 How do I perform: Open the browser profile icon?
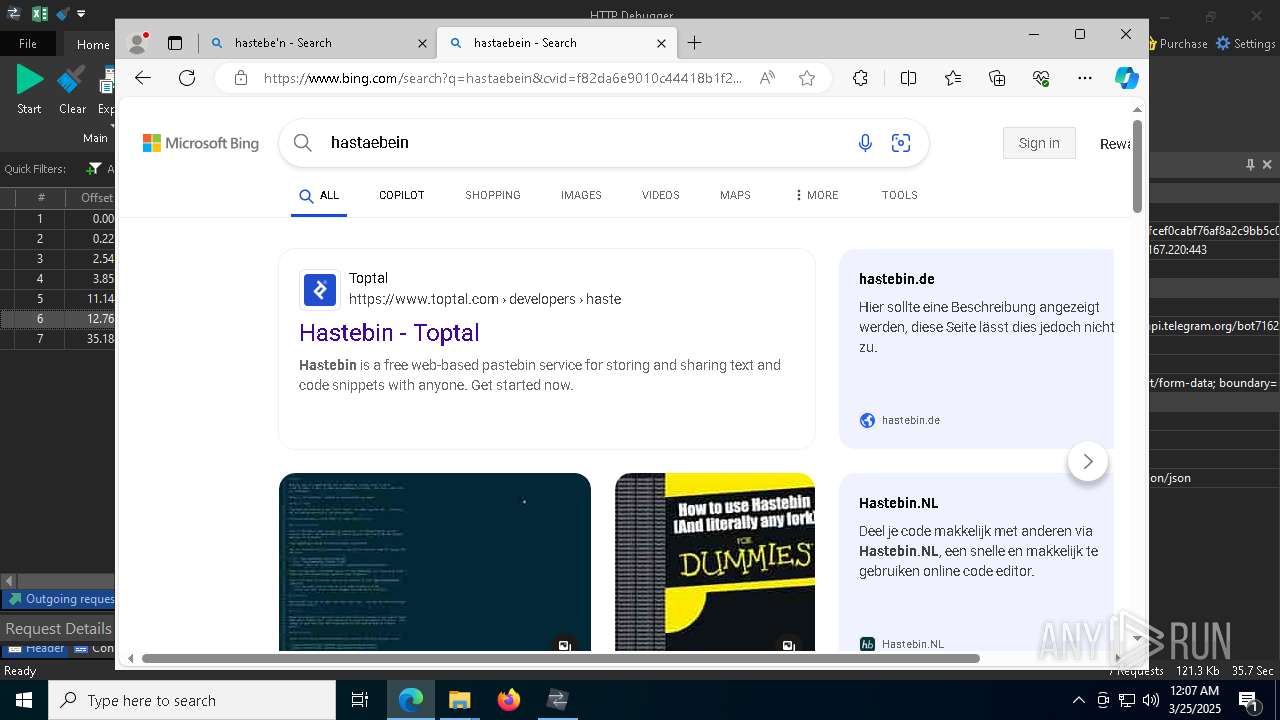click(x=138, y=43)
